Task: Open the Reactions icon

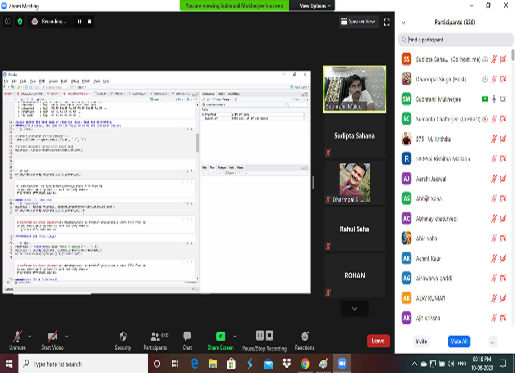Action: coord(305,336)
